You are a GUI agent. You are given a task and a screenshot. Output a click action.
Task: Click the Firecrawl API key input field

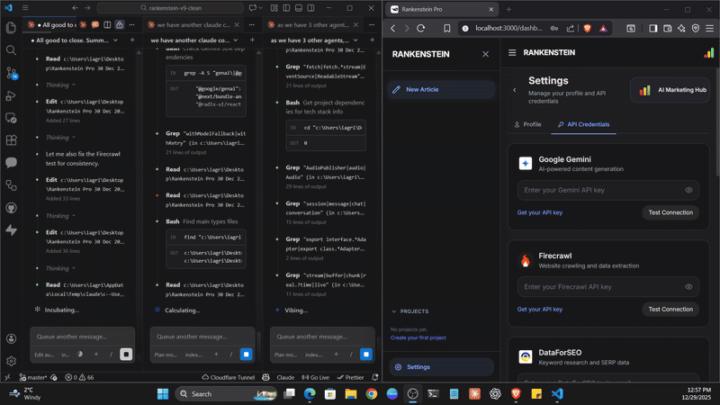608,287
